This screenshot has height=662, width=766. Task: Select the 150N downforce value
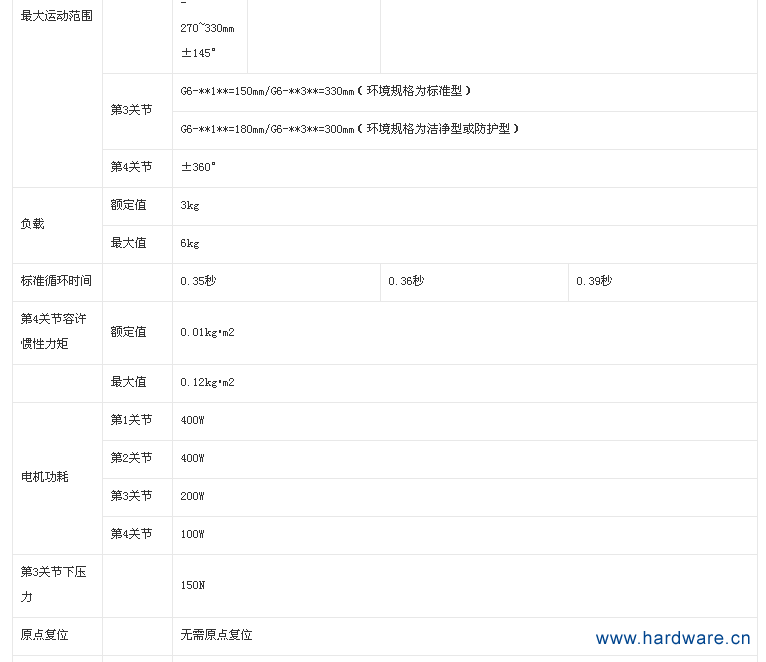tap(192, 585)
